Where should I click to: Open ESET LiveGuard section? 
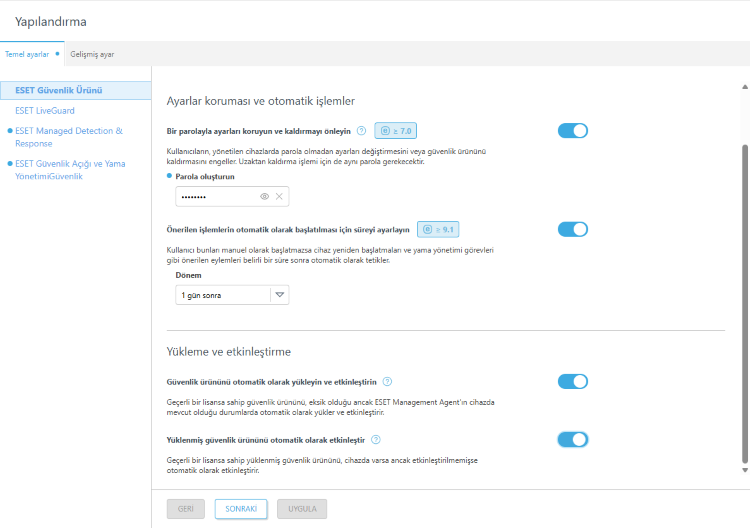[x=45, y=110]
